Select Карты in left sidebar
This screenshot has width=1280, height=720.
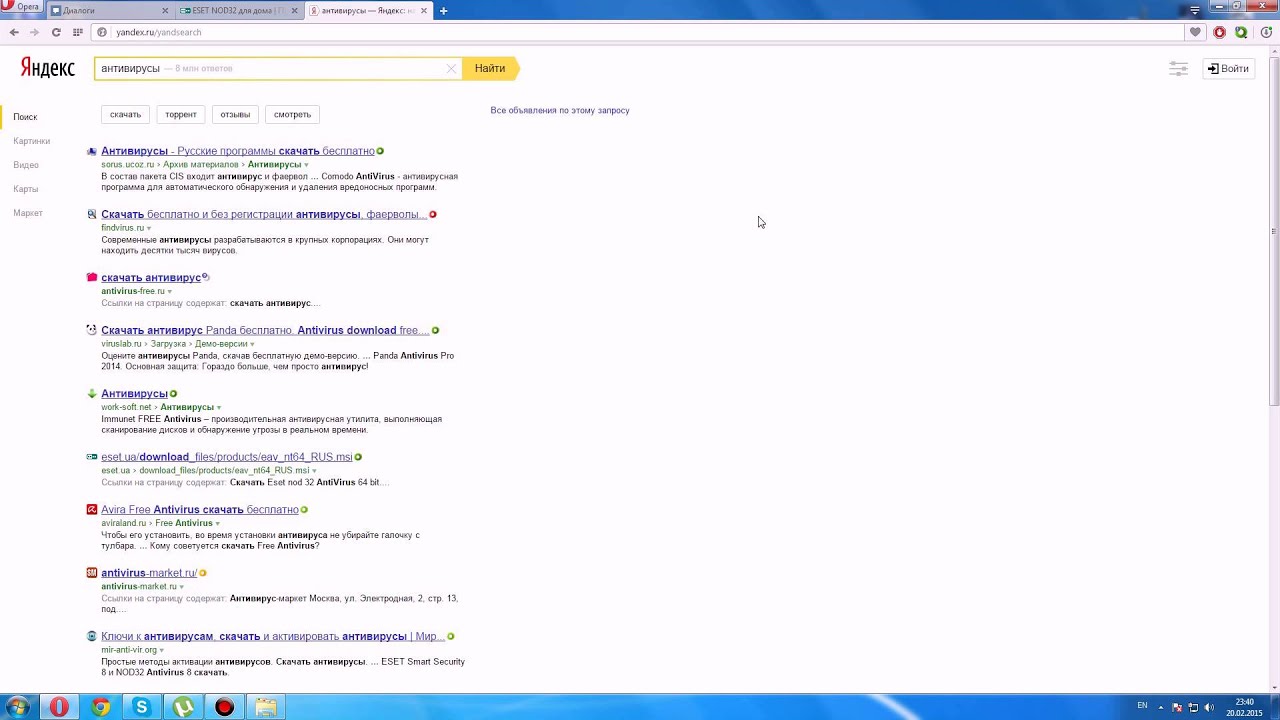click(x=26, y=189)
